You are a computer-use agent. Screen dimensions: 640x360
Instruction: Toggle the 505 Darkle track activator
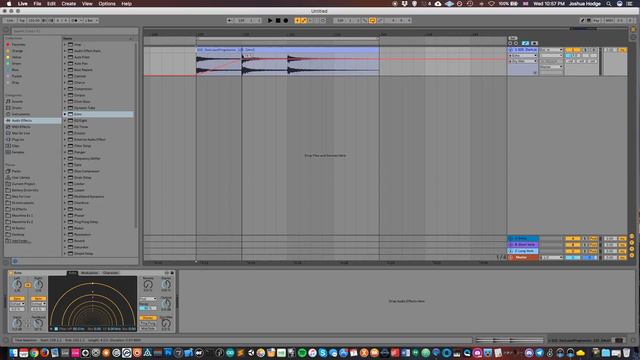tap(573, 50)
